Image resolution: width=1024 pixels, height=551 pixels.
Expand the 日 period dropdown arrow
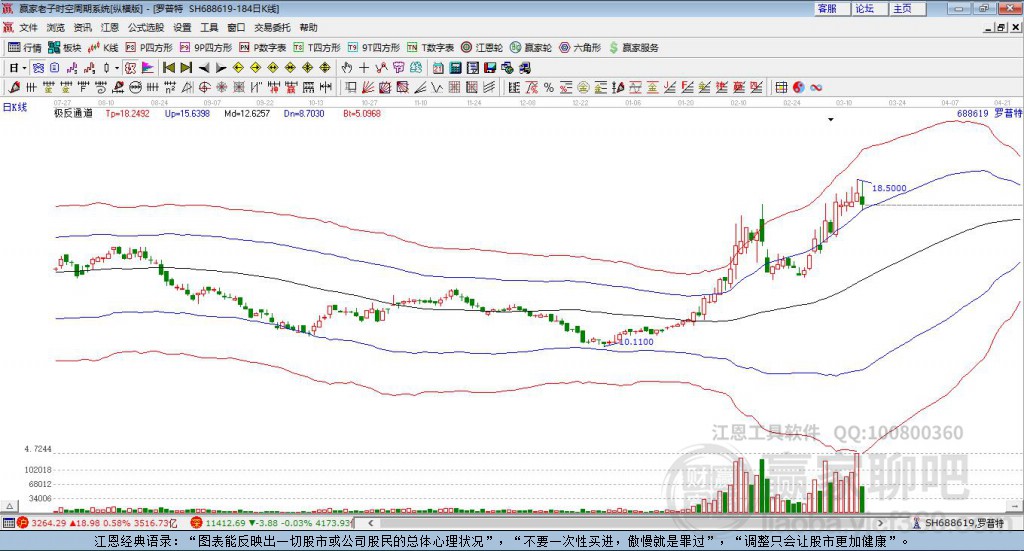pos(25,68)
